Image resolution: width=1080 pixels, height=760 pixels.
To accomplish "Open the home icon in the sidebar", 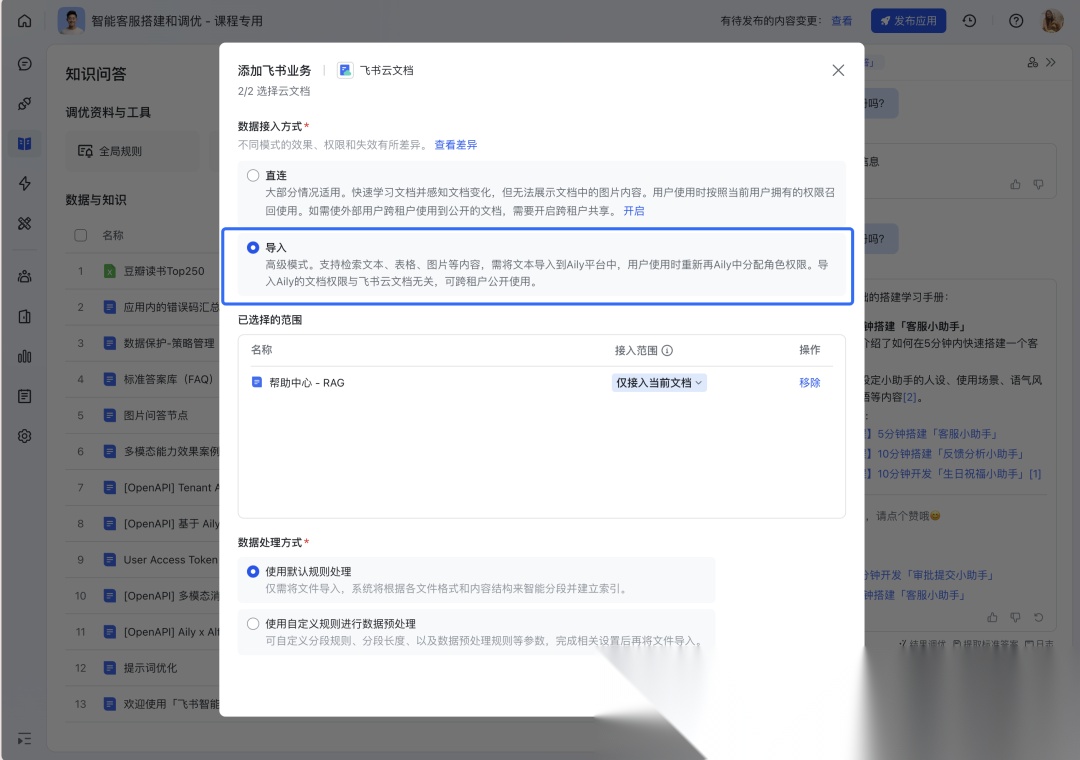I will click(x=25, y=21).
